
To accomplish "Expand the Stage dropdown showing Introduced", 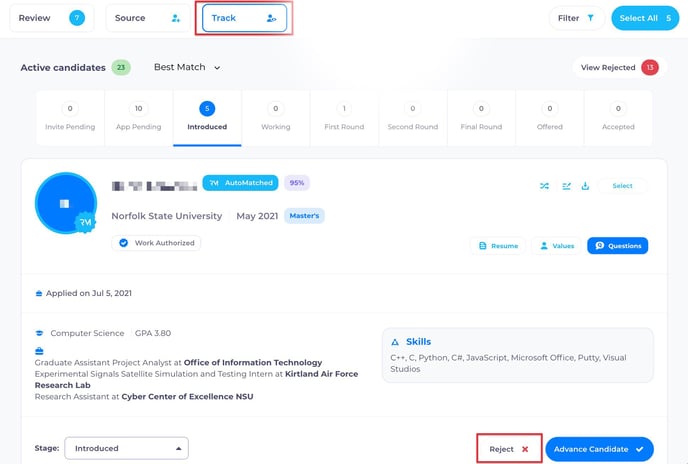I will click(126, 448).
